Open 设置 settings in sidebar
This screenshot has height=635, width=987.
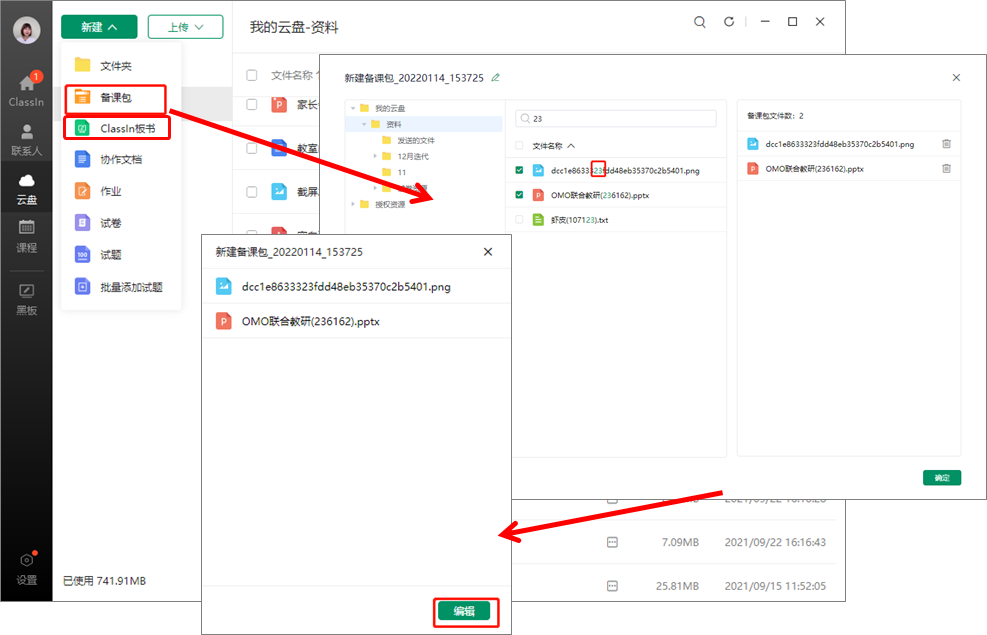[x=26, y=570]
